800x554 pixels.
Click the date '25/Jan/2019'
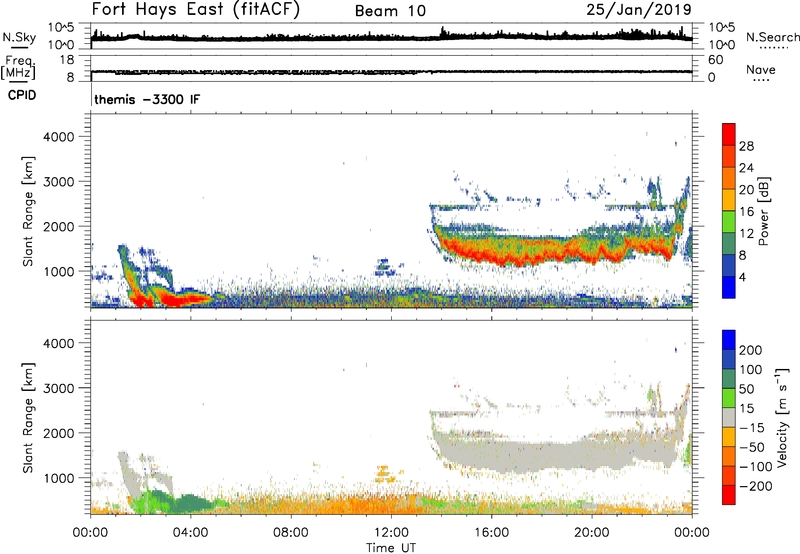click(x=639, y=10)
